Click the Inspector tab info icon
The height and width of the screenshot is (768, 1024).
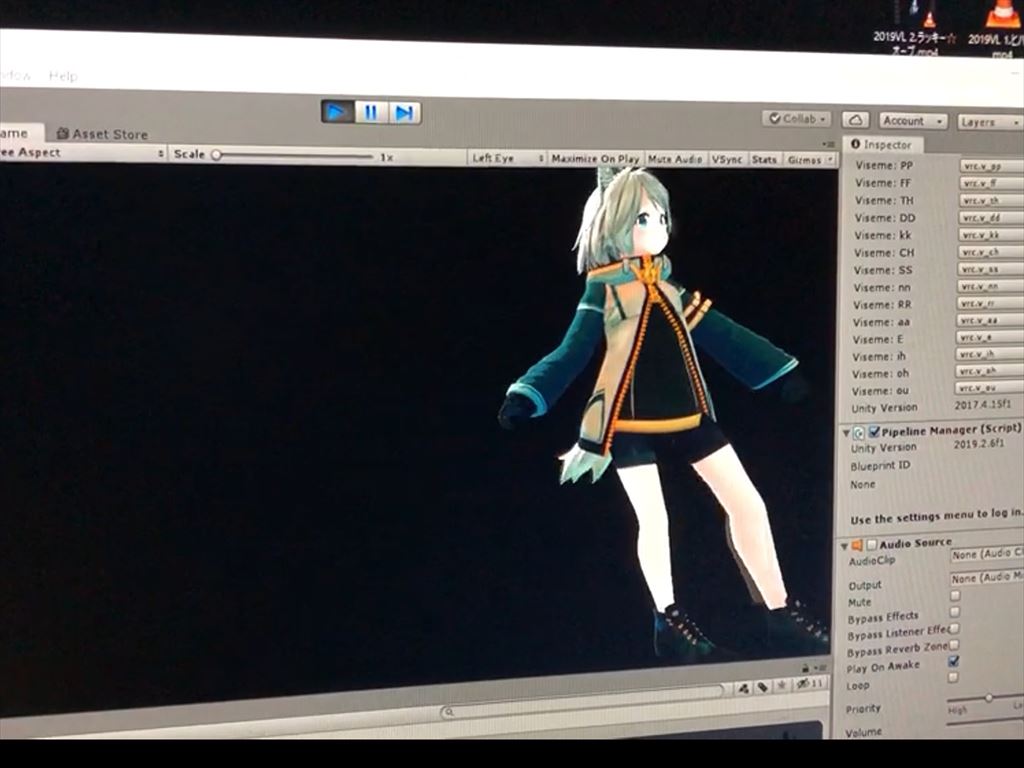855,144
